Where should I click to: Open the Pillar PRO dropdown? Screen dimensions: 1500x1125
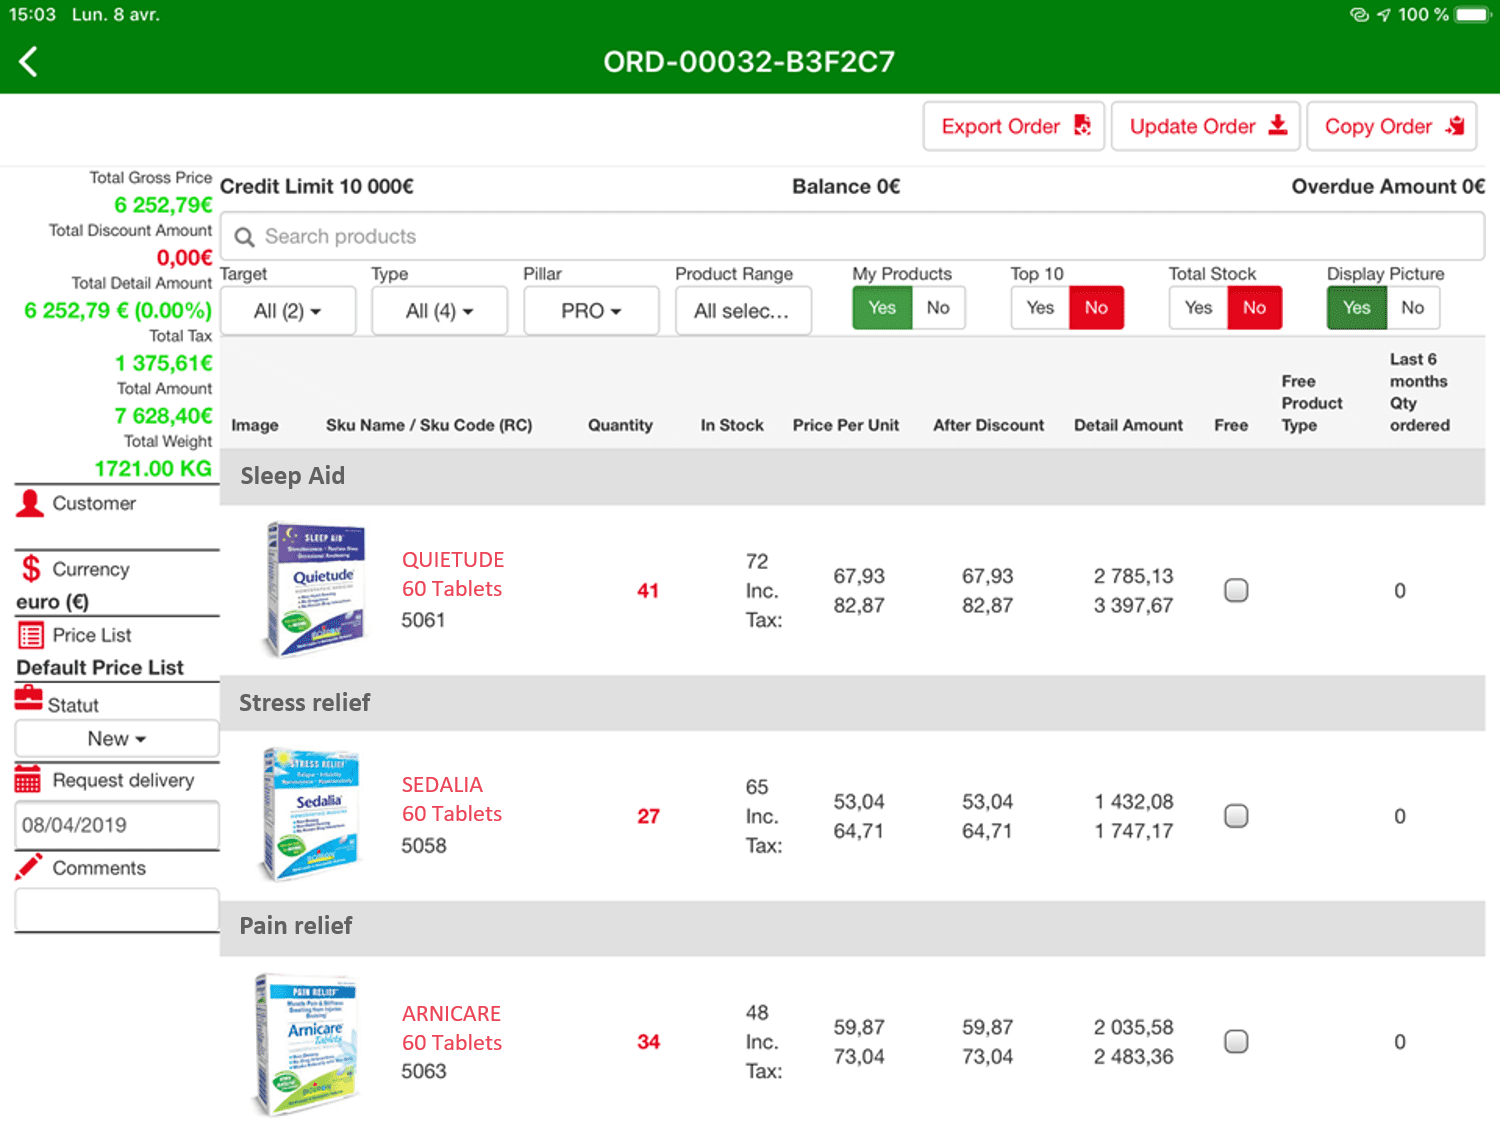pyautogui.click(x=591, y=311)
